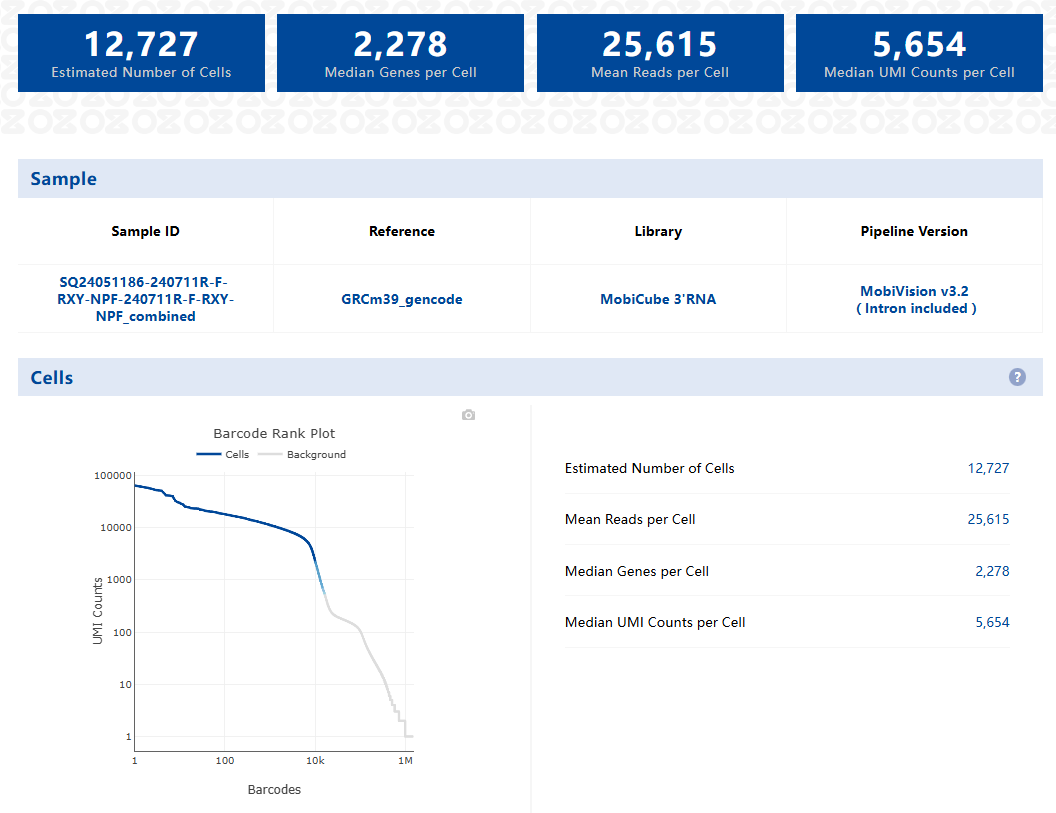This screenshot has width=1056, height=813.
Task: Click the Barcode Rank Plot title
Action: (x=274, y=433)
